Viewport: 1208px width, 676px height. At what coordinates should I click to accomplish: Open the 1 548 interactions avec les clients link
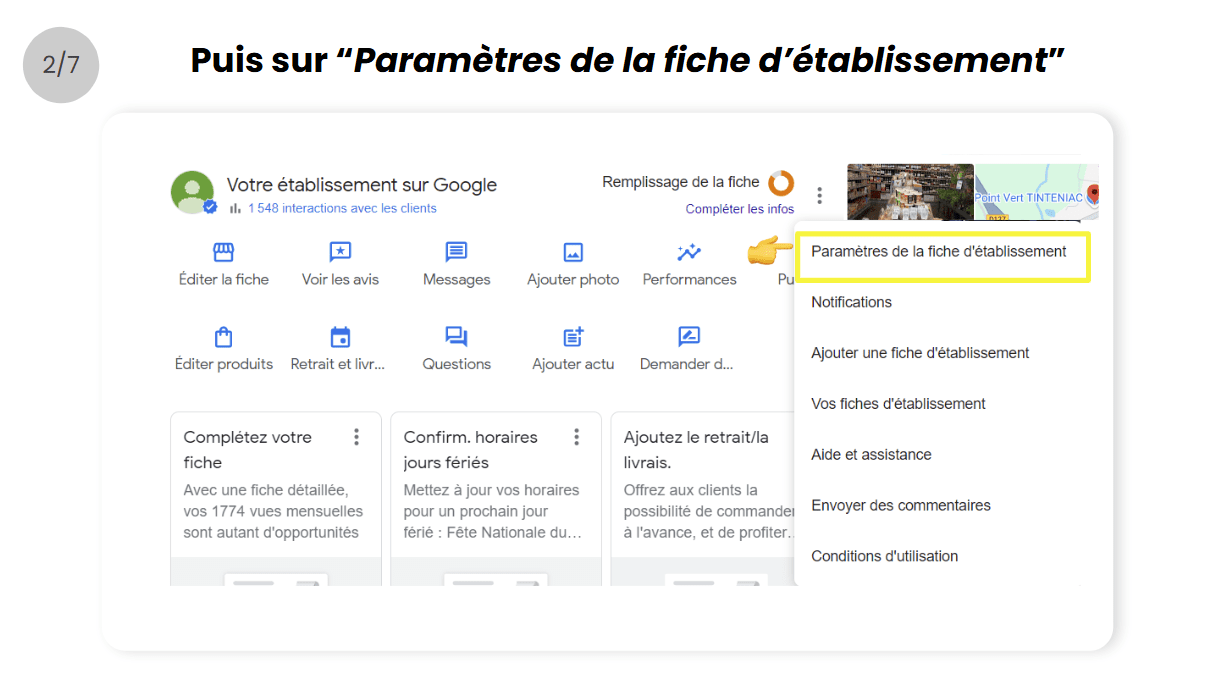pyautogui.click(x=342, y=208)
